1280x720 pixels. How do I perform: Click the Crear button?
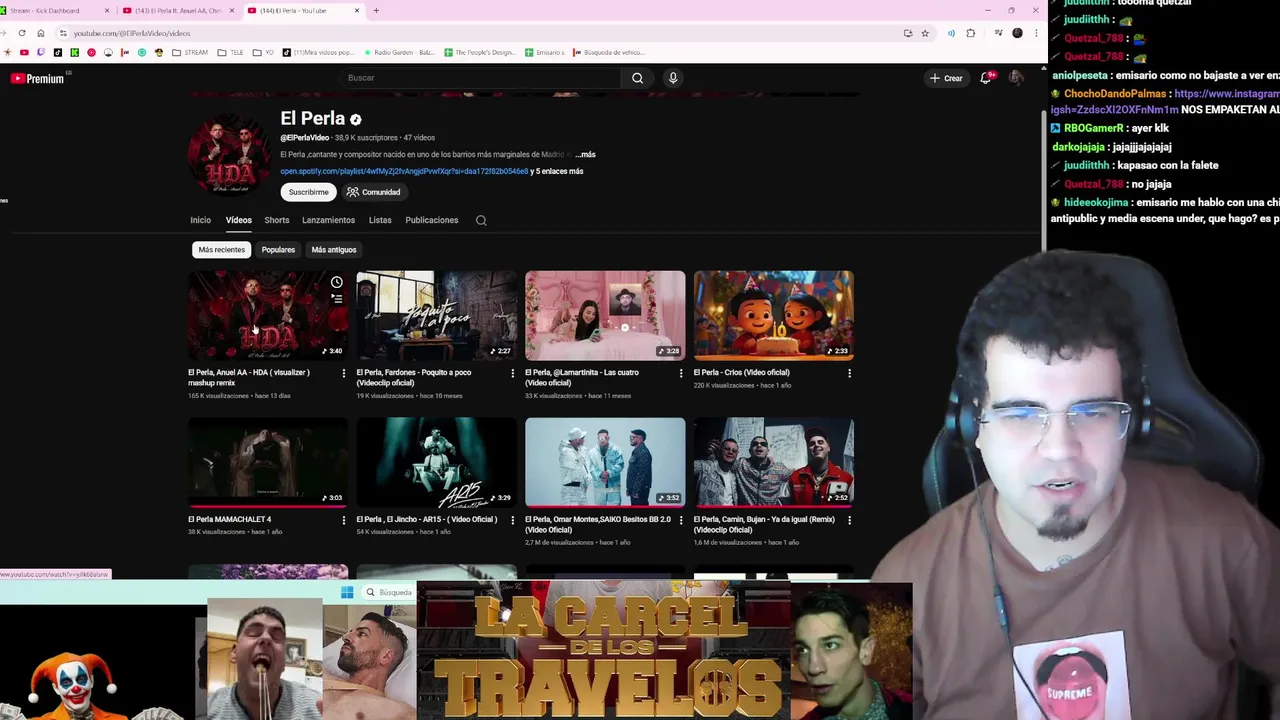click(946, 78)
